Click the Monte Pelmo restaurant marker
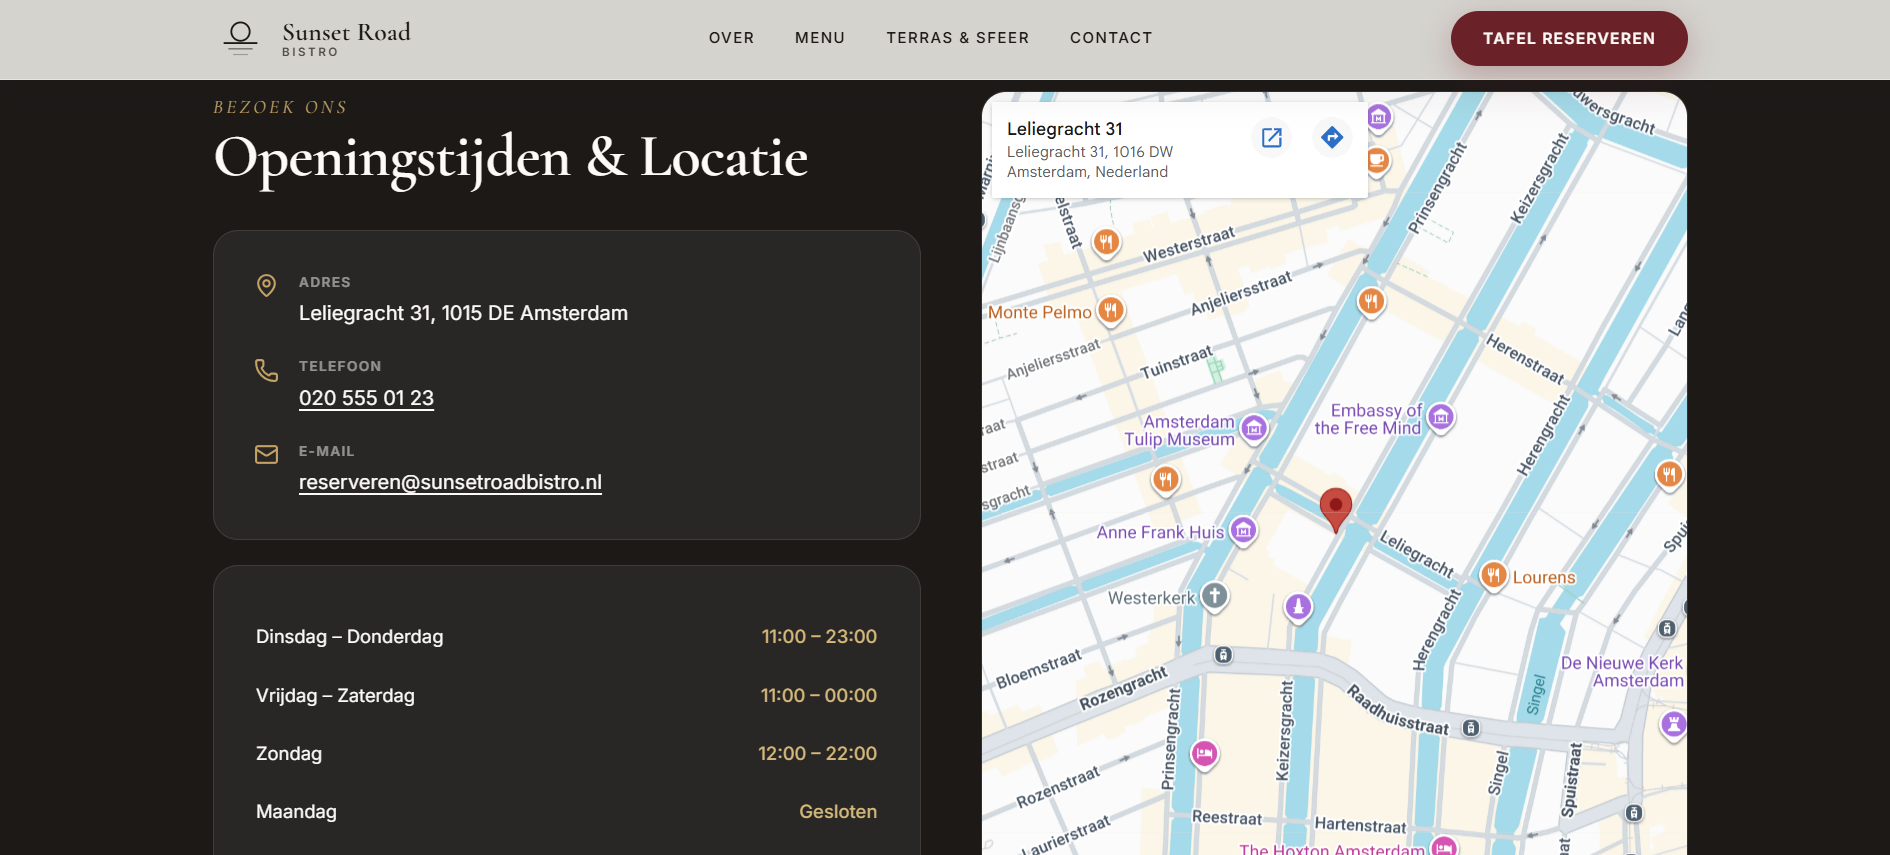The image size is (1890, 855). tap(1111, 311)
